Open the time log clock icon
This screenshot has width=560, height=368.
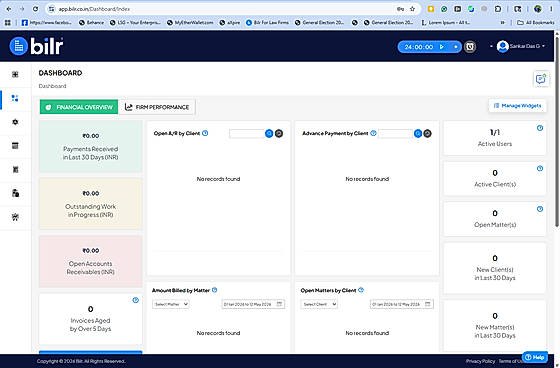470,47
